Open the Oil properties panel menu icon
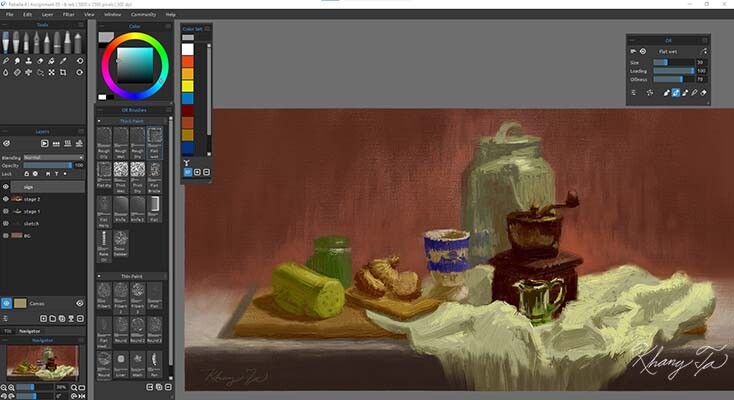 tap(705, 40)
